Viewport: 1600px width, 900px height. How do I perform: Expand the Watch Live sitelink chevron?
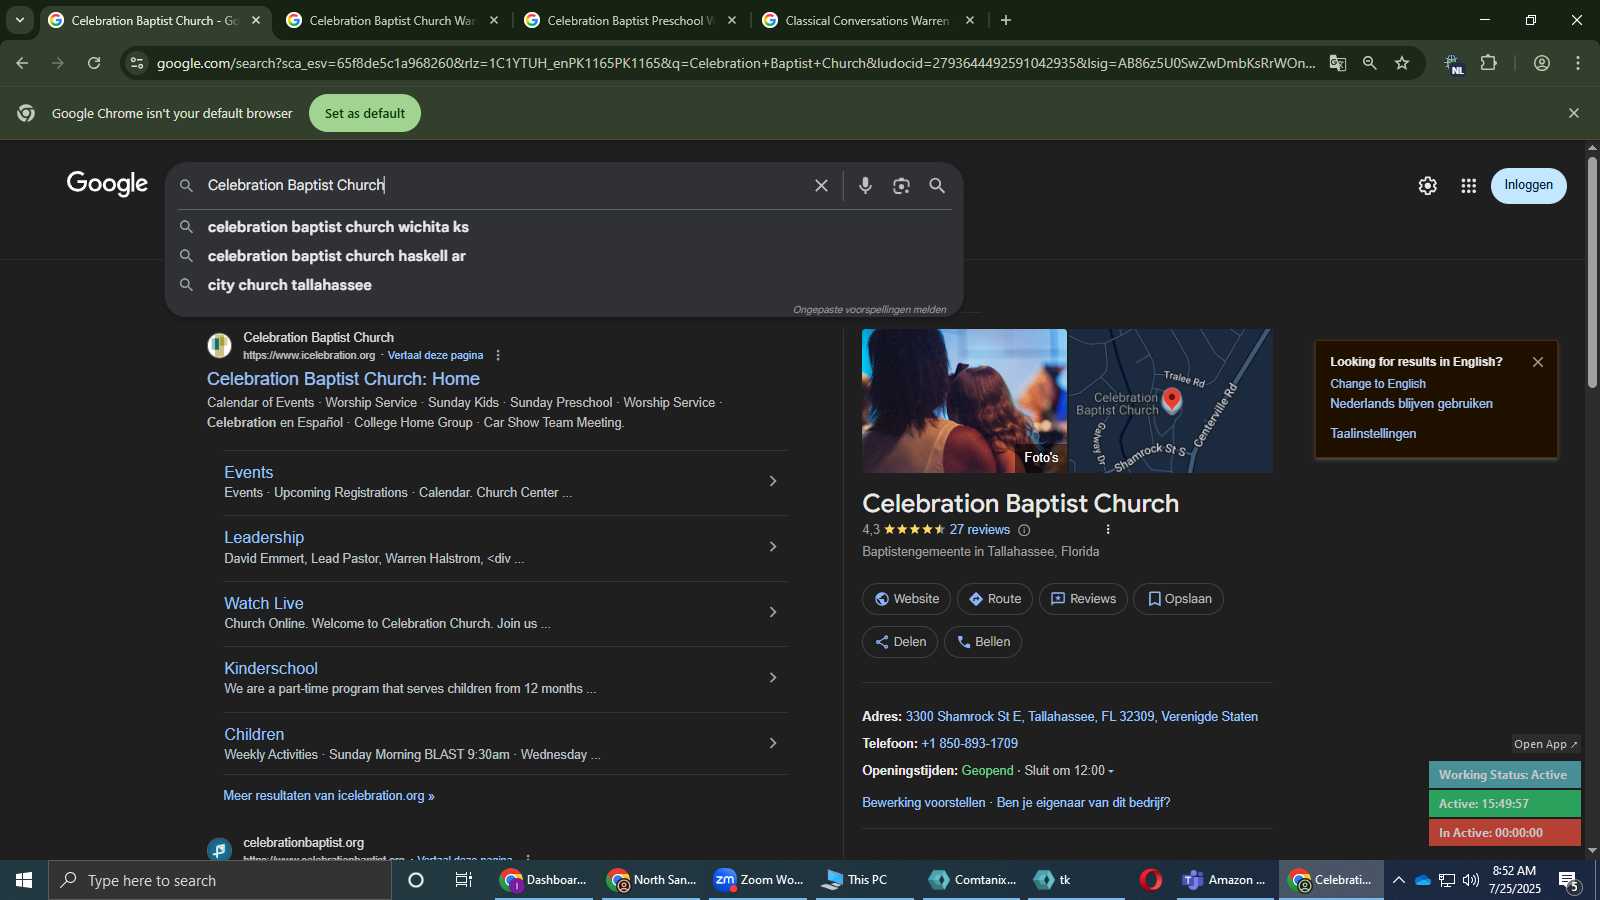point(772,612)
